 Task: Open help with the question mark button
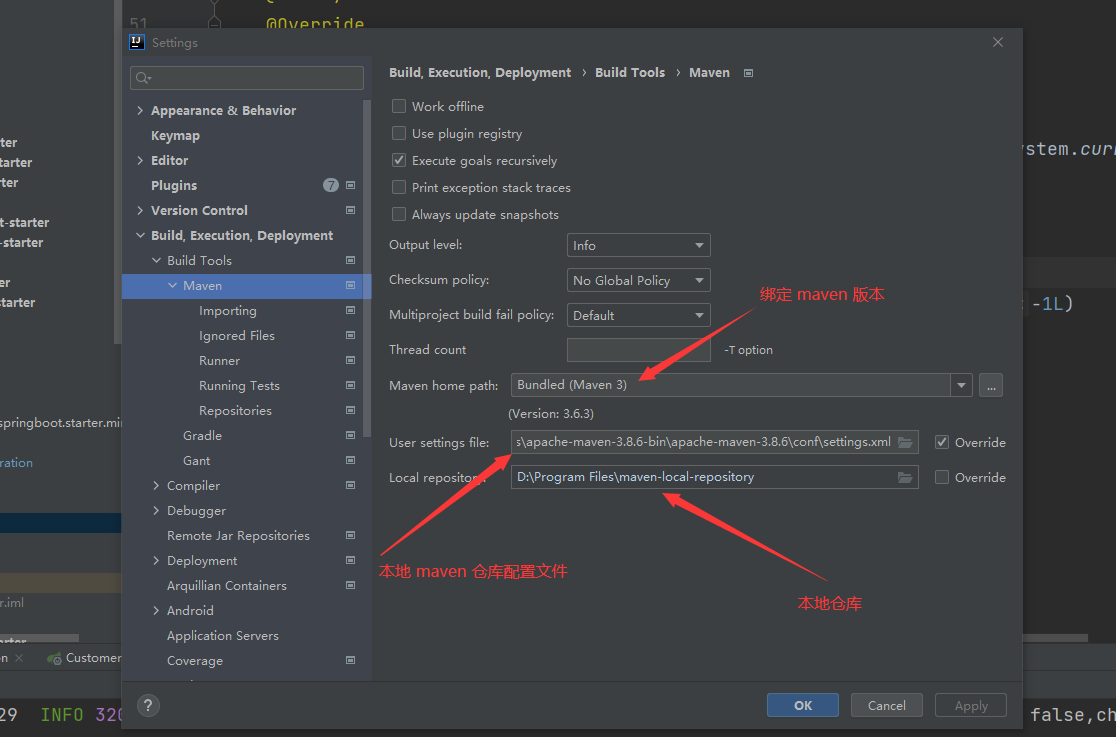(x=148, y=706)
